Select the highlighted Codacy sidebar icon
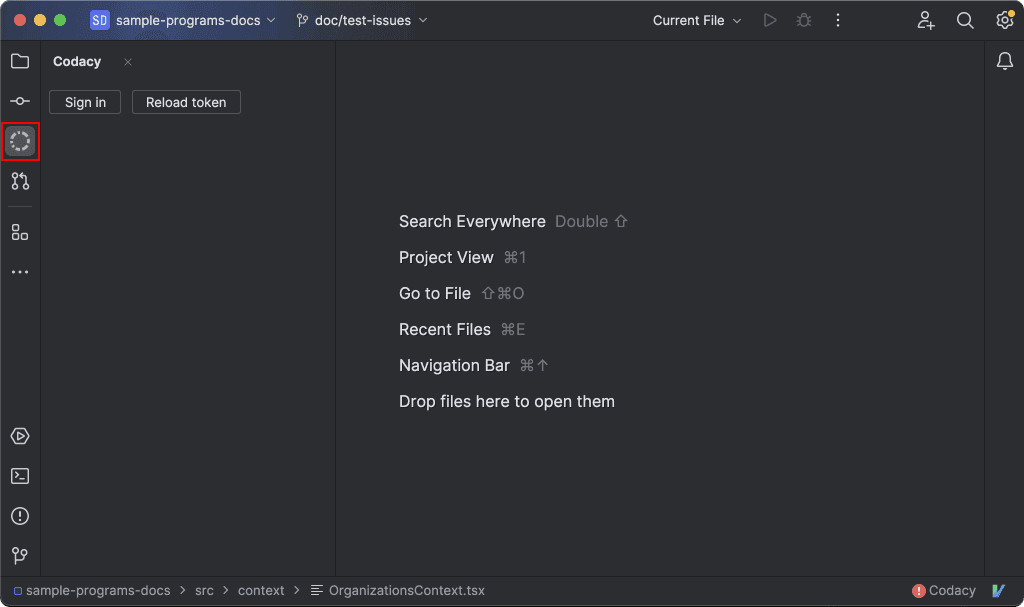The height and width of the screenshot is (607, 1024). (20, 141)
